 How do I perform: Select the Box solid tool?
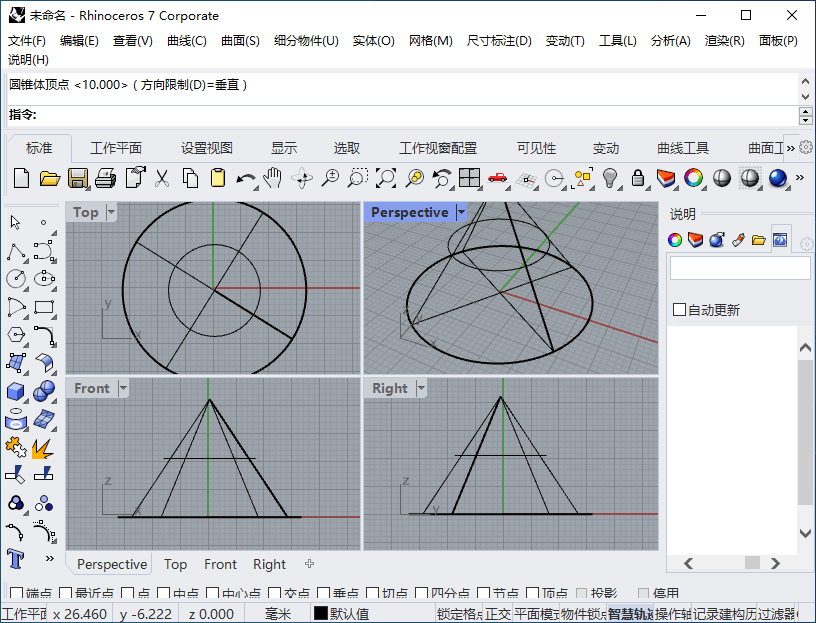tap(16, 391)
